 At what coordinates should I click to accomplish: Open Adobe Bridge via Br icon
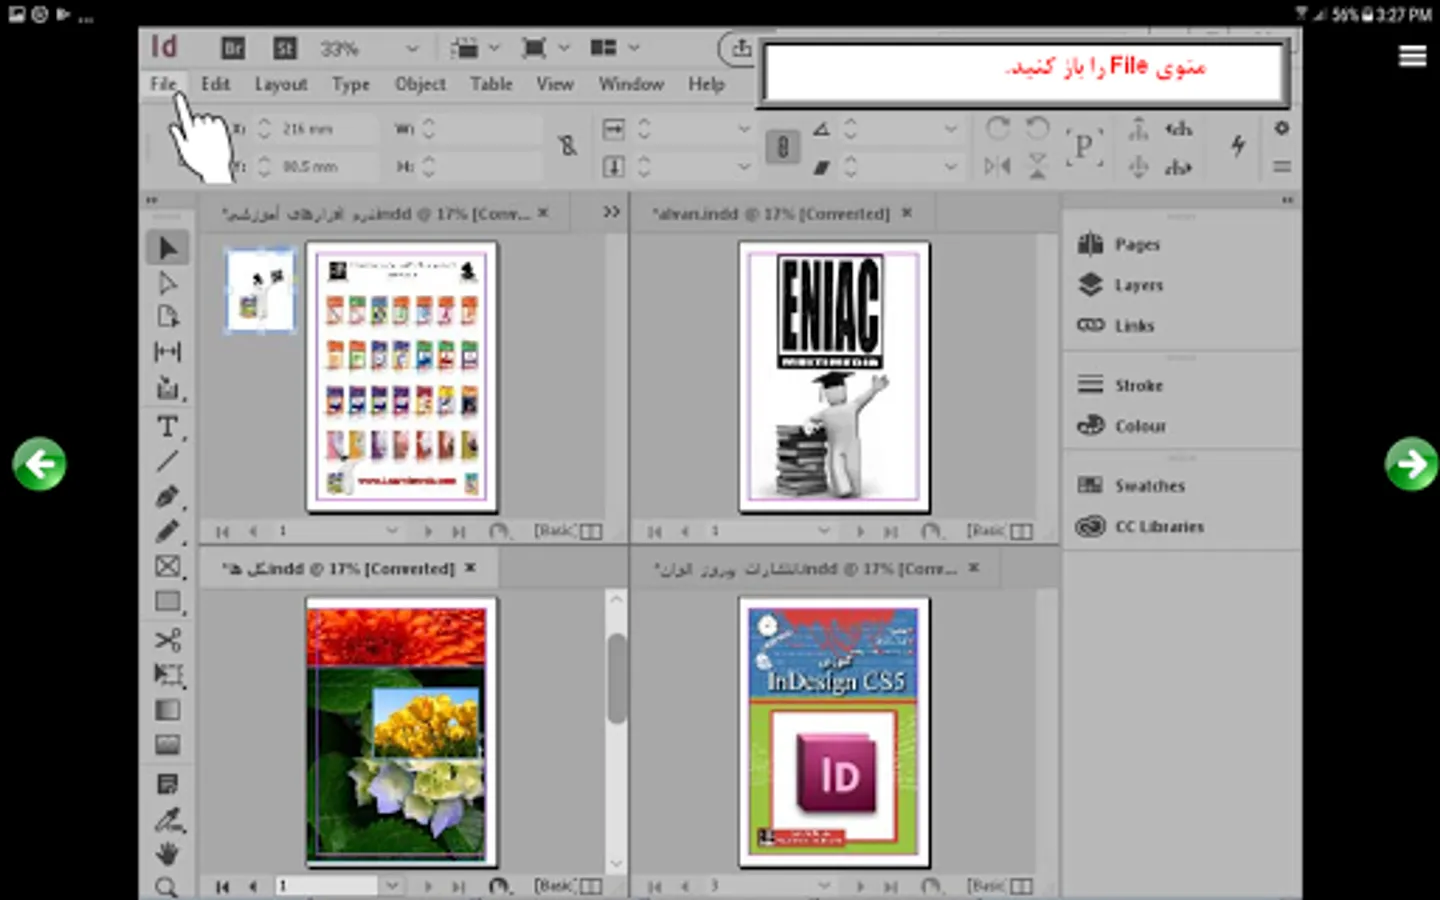tap(232, 48)
